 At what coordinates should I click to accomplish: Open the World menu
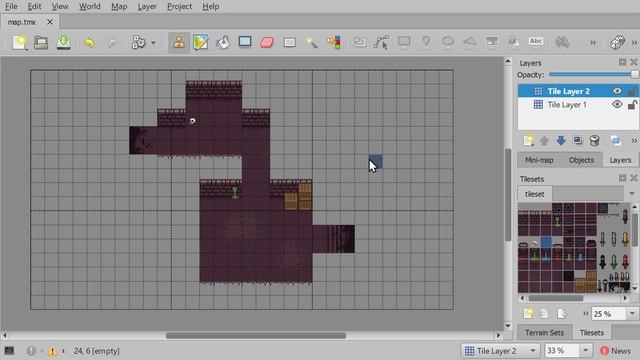pos(89,7)
